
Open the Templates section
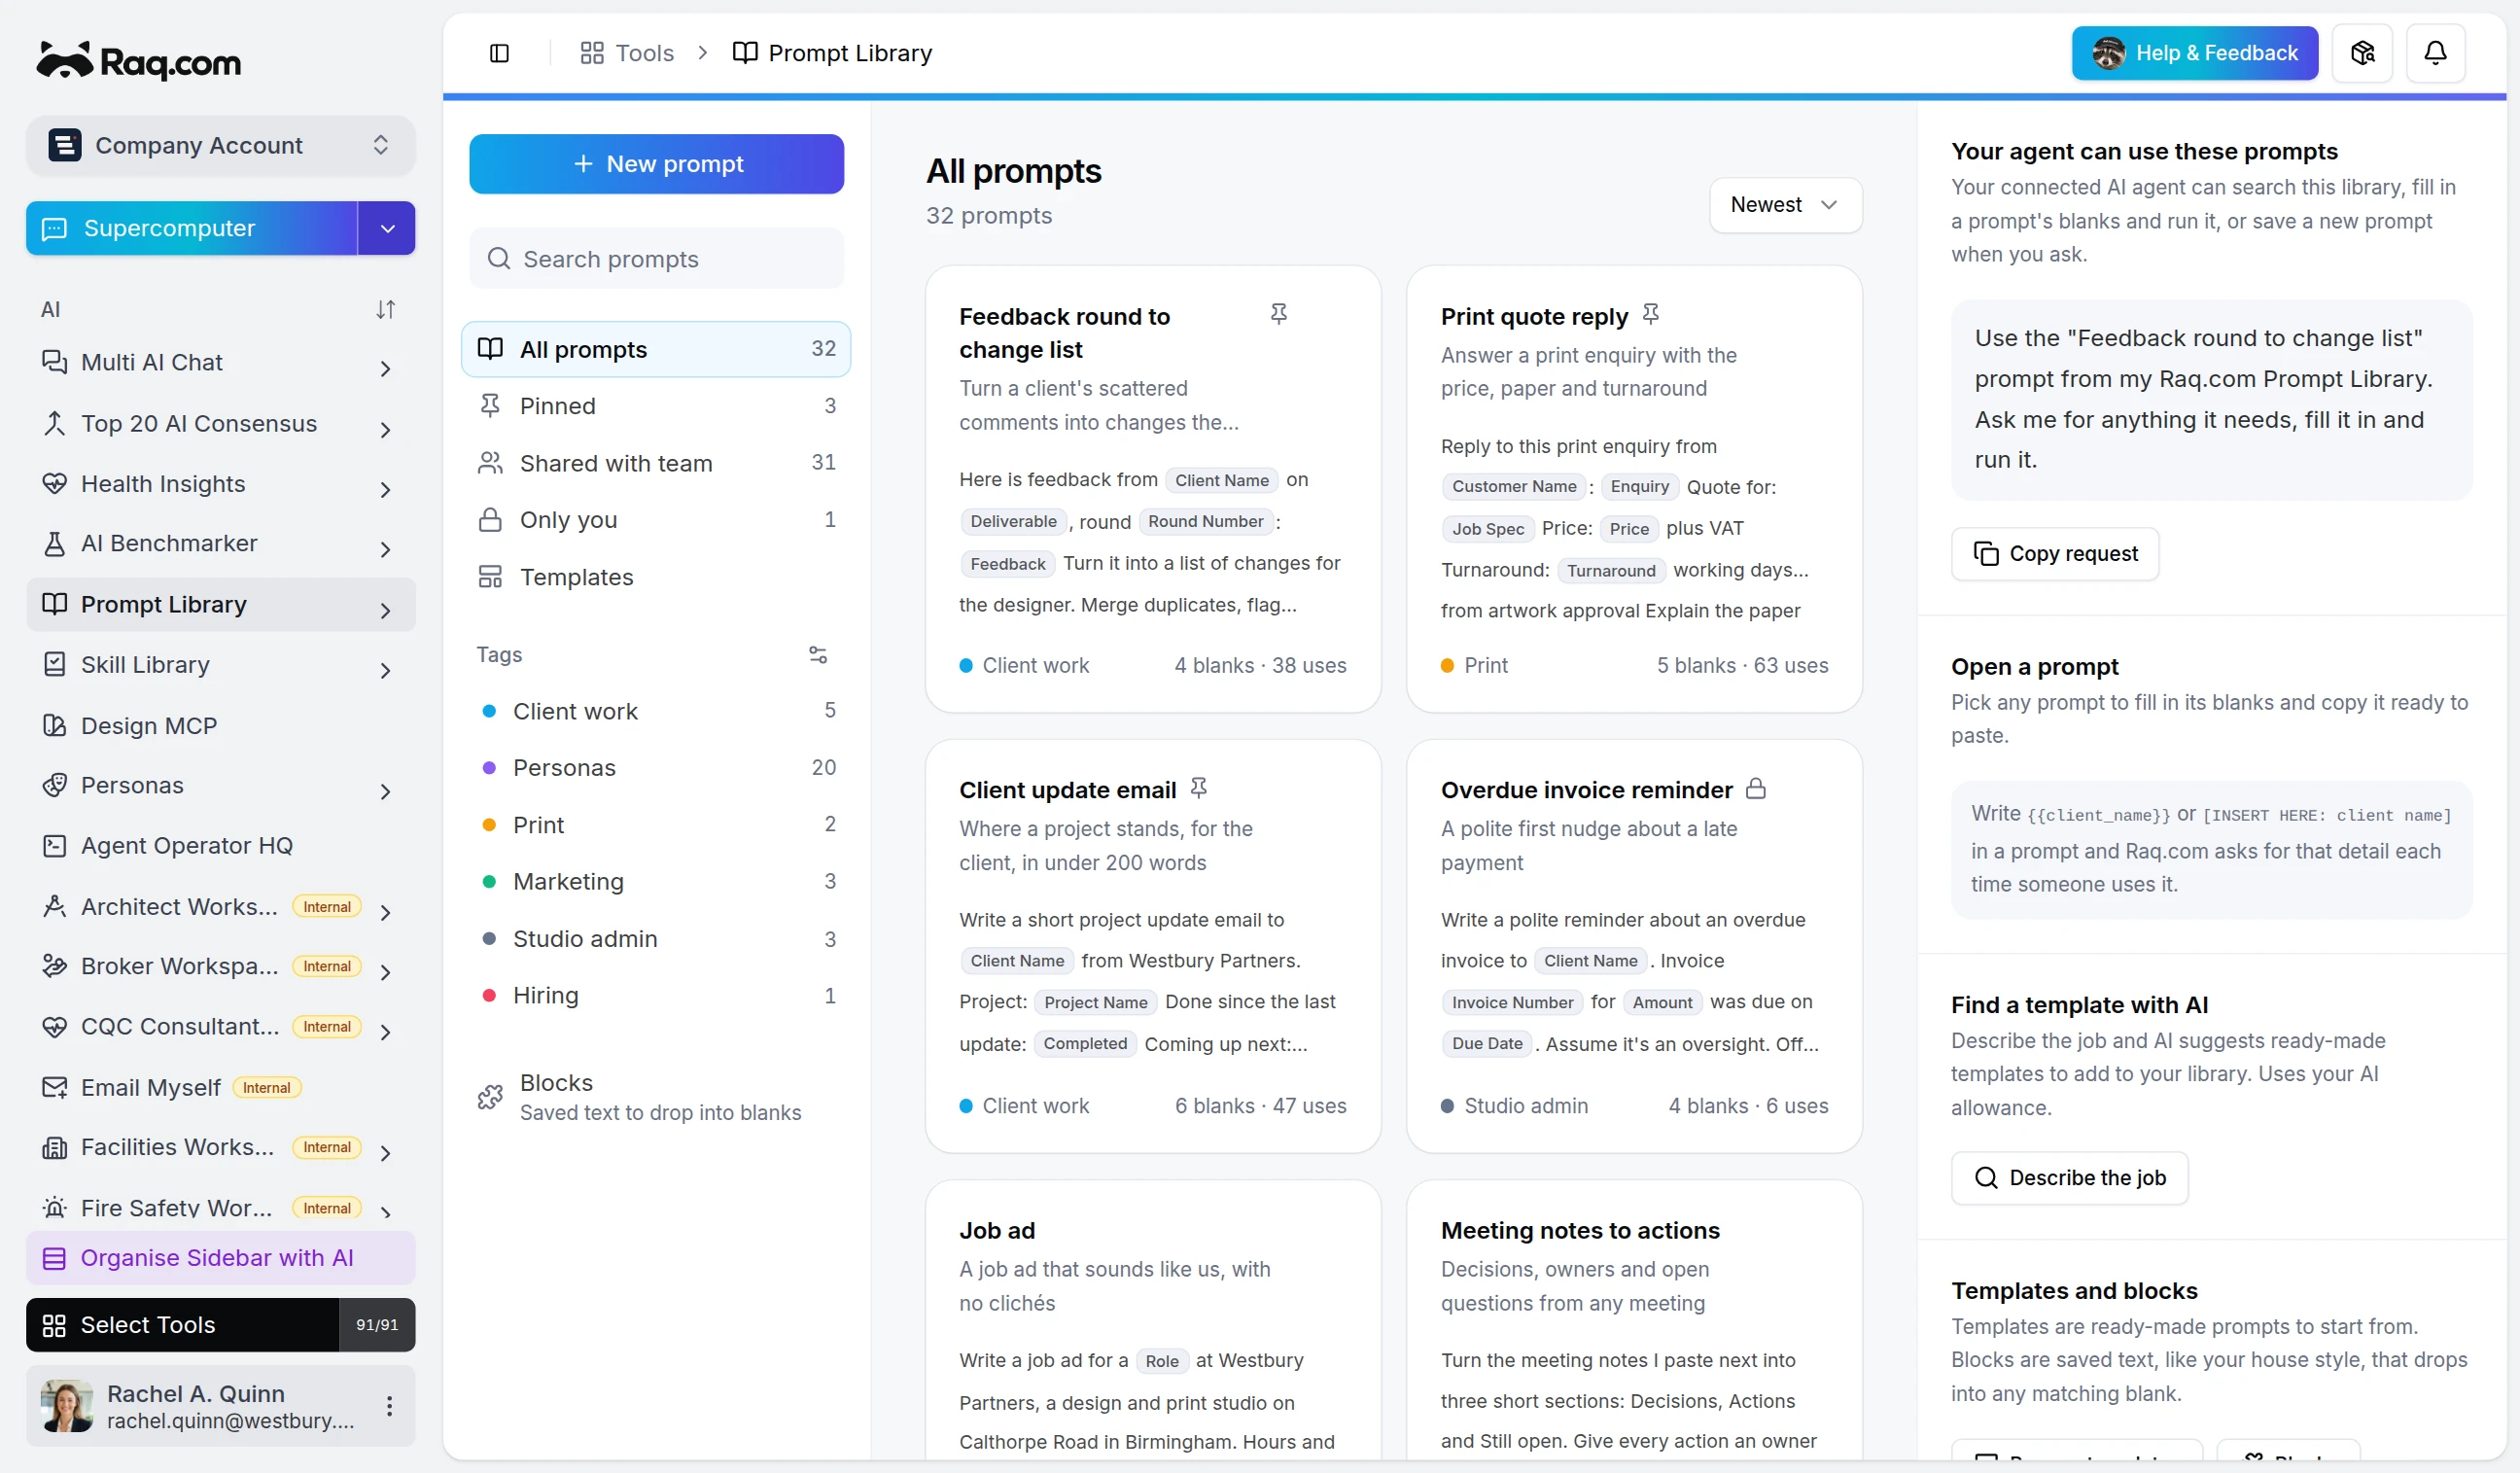tap(655, 577)
